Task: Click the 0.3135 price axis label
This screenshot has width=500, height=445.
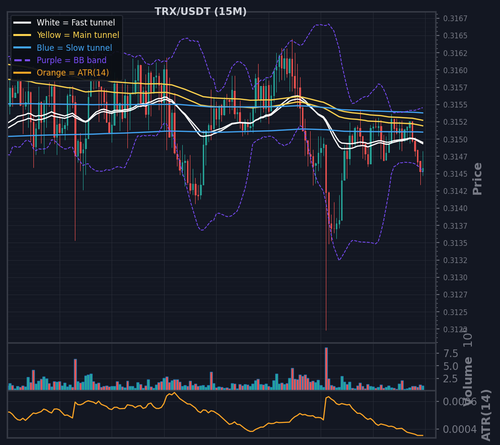Action: [455, 243]
